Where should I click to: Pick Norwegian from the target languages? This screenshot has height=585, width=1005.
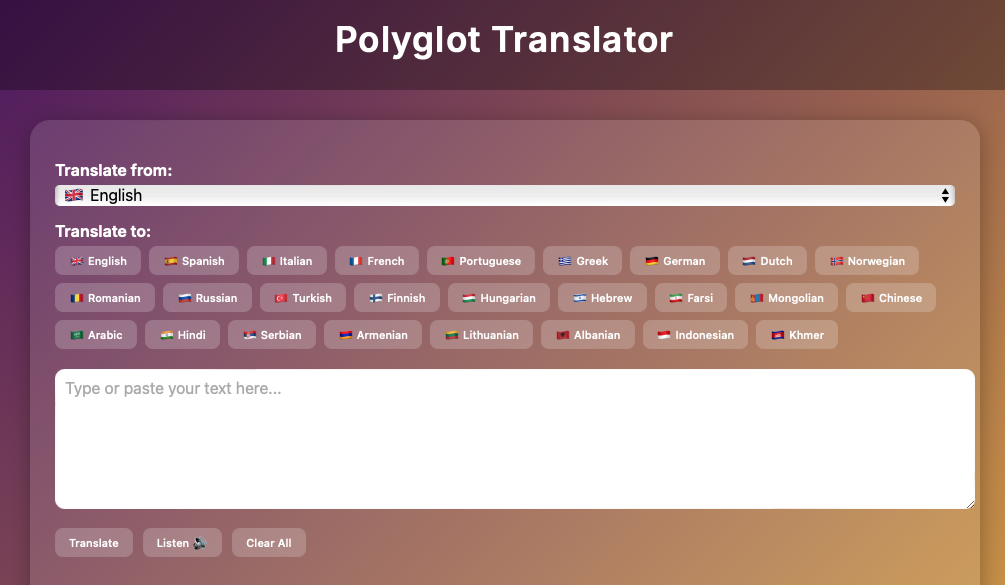[x=866, y=261]
